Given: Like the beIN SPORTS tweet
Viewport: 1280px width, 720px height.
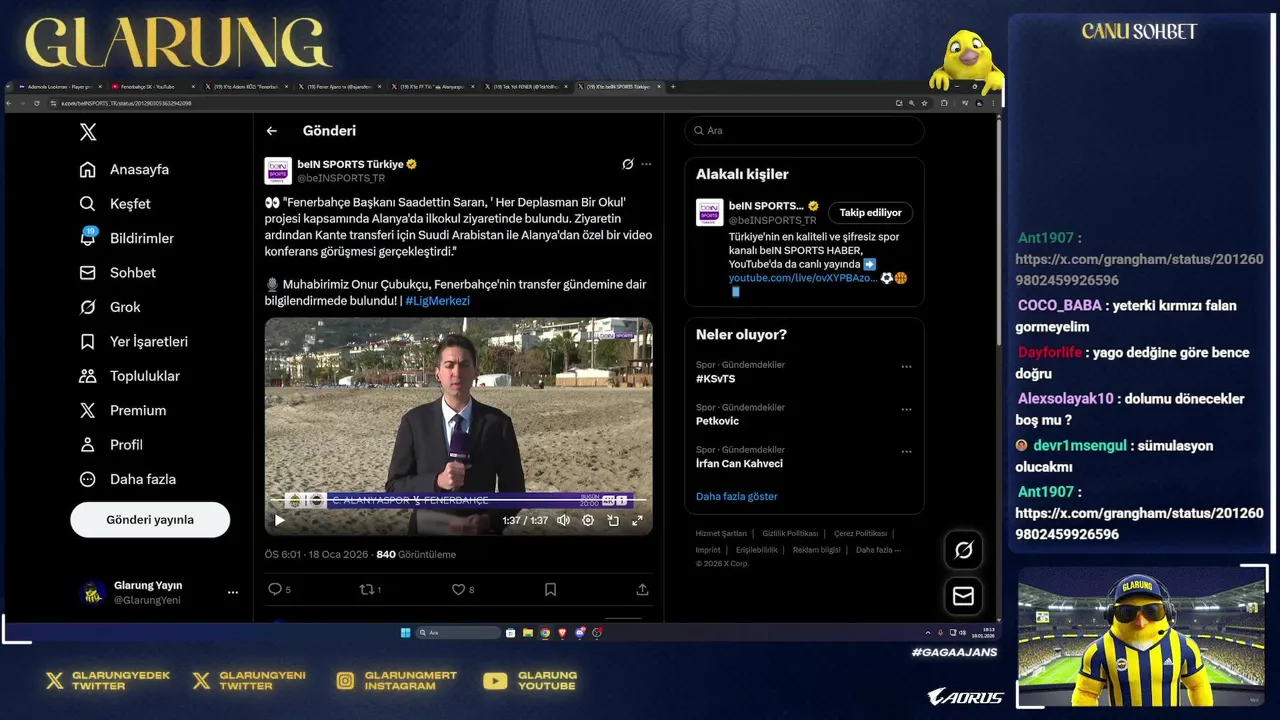Looking at the screenshot, I should coord(463,590).
